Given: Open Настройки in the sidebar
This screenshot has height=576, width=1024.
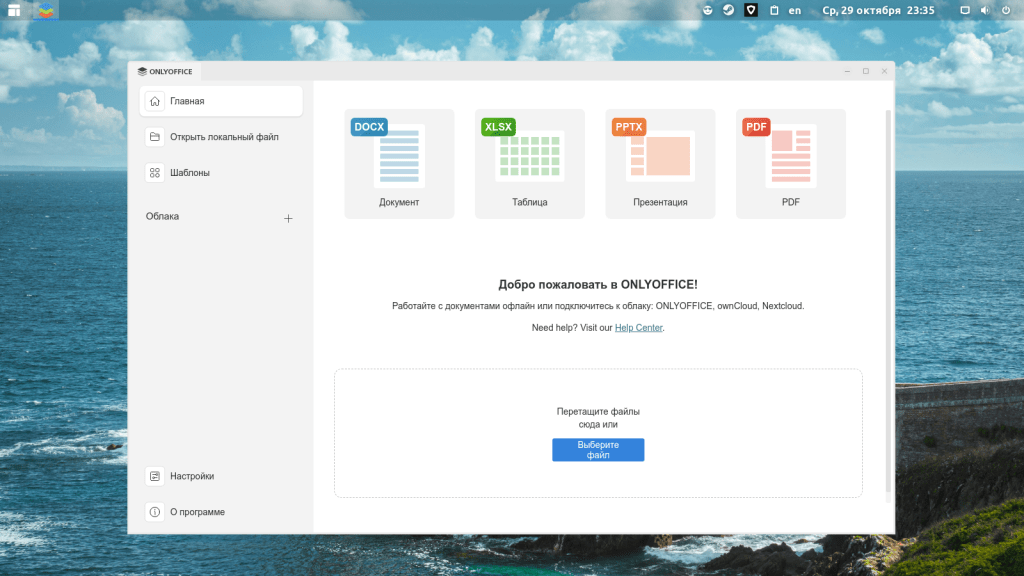Looking at the screenshot, I should pyautogui.click(x=221, y=476).
